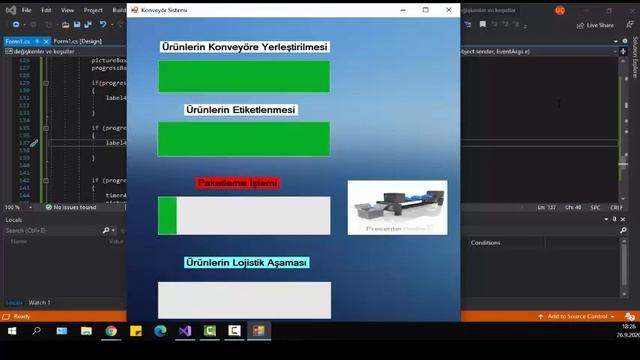Switch to the Watch 1 tab
640x360 pixels.
tap(39, 303)
